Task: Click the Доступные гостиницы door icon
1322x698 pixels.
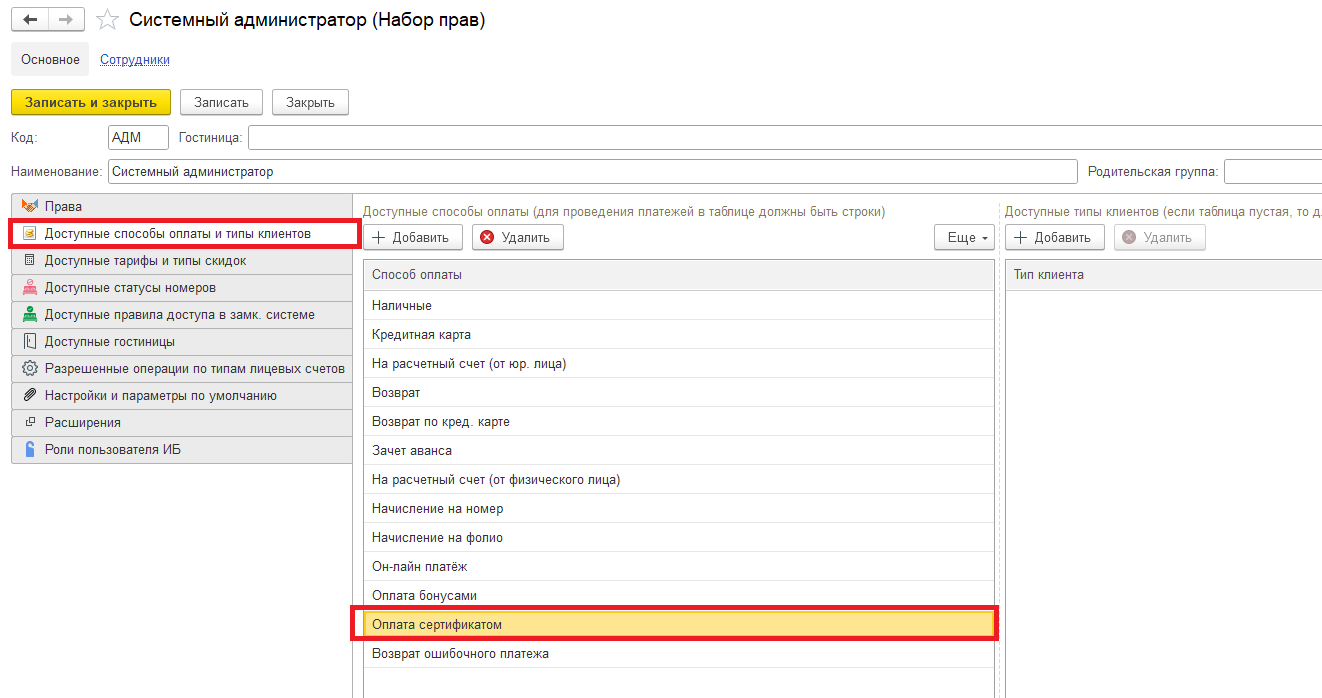Action: click(29, 341)
